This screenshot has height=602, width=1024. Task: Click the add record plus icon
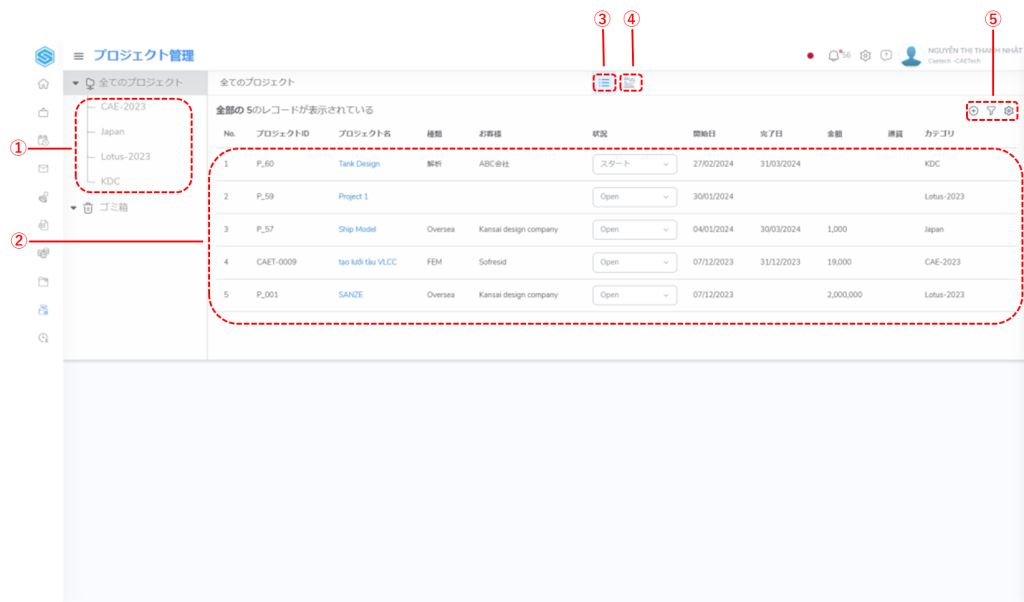(x=974, y=110)
